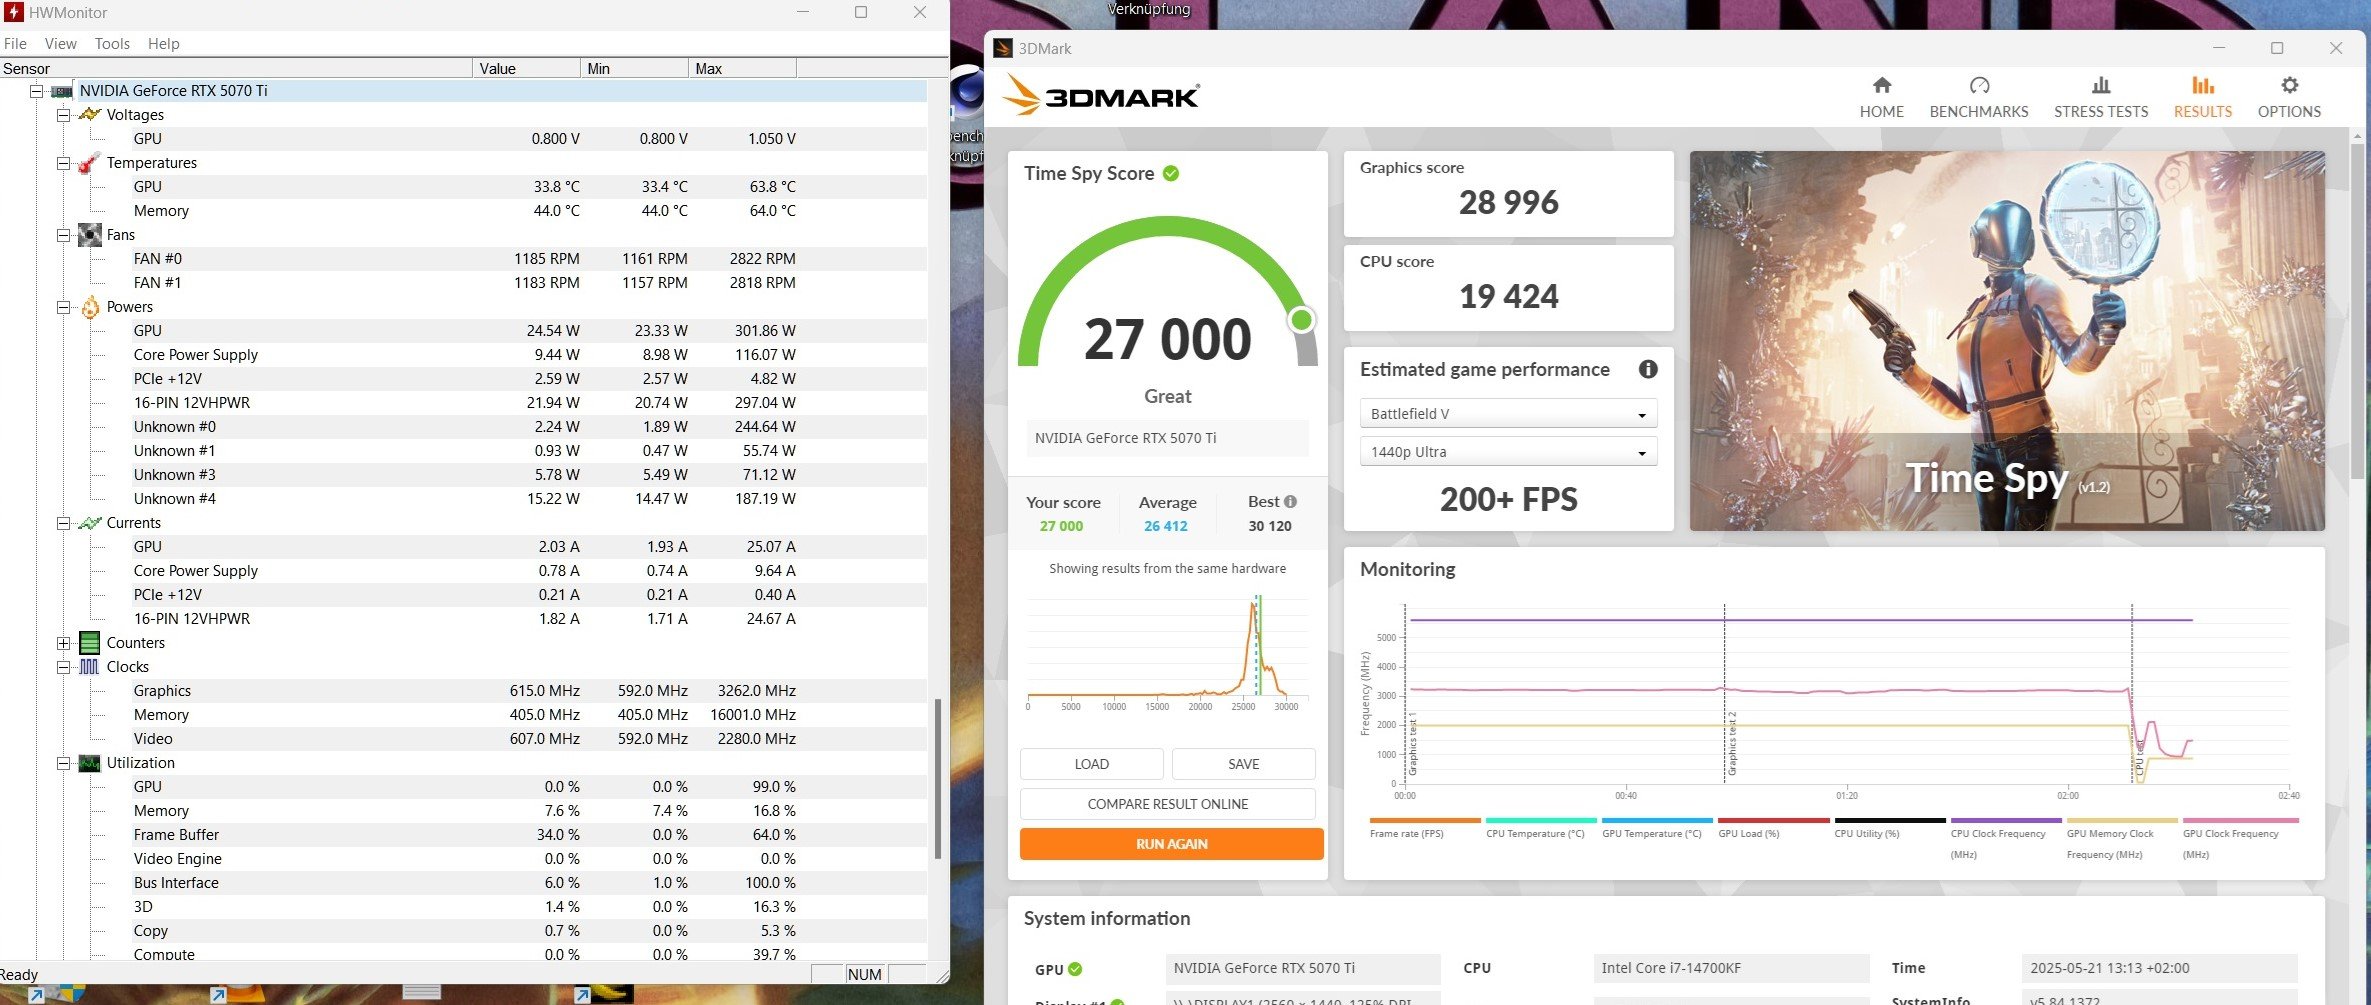Click COMPARE RESULT ONLINE
Screen dimensions: 2371x1005
1167,804
